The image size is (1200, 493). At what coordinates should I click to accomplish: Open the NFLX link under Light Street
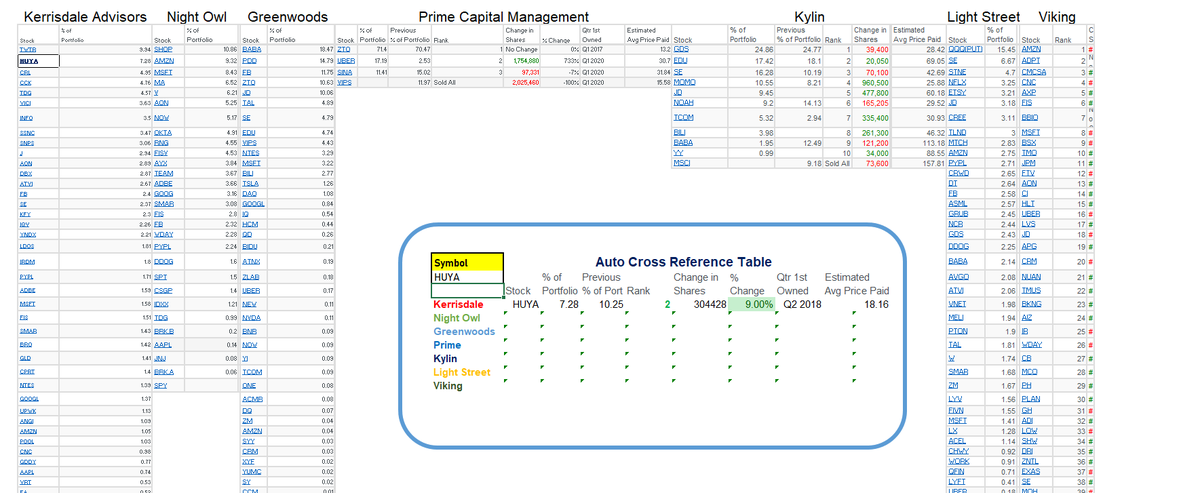(957, 82)
